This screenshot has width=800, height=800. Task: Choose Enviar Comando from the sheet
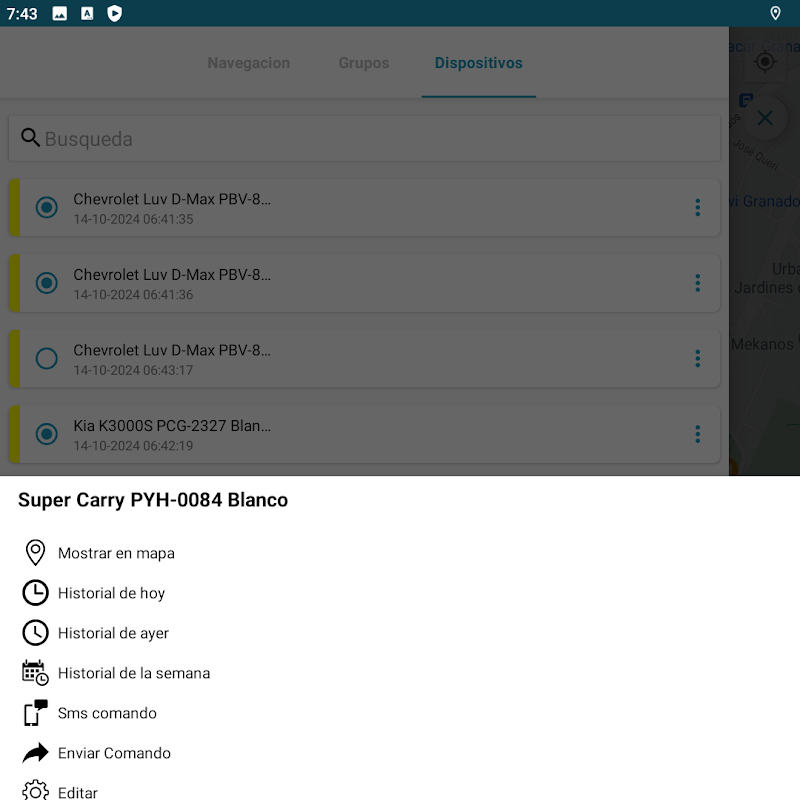[x=114, y=753]
